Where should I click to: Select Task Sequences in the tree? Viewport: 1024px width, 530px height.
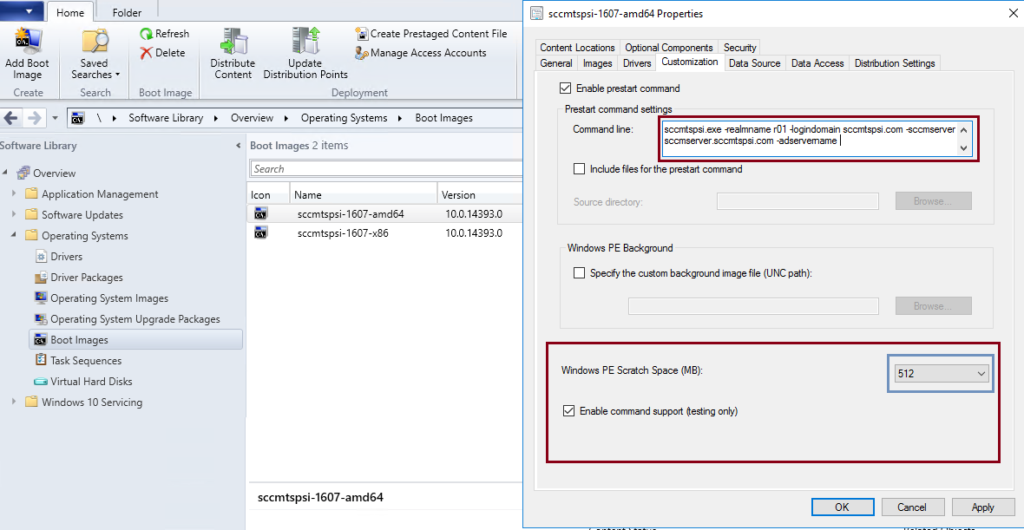tap(85, 361)
